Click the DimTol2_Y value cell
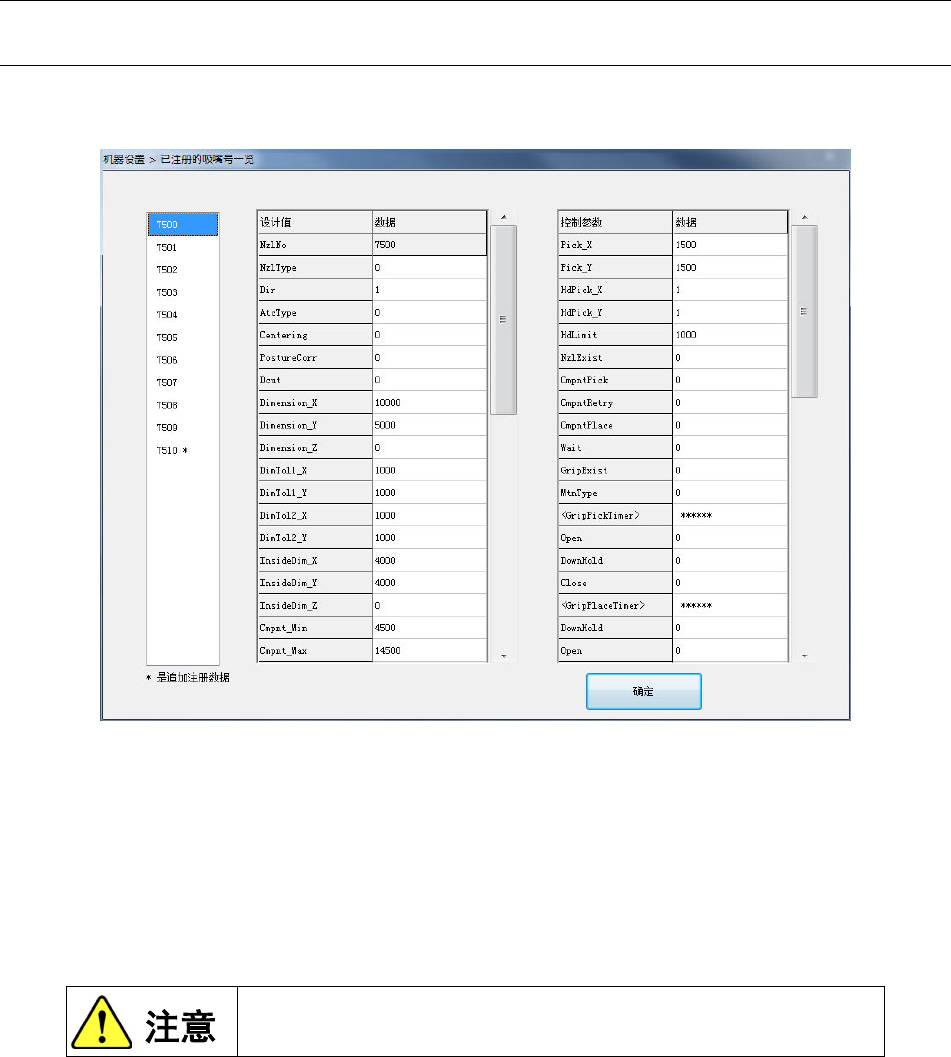 click(429, 538)
